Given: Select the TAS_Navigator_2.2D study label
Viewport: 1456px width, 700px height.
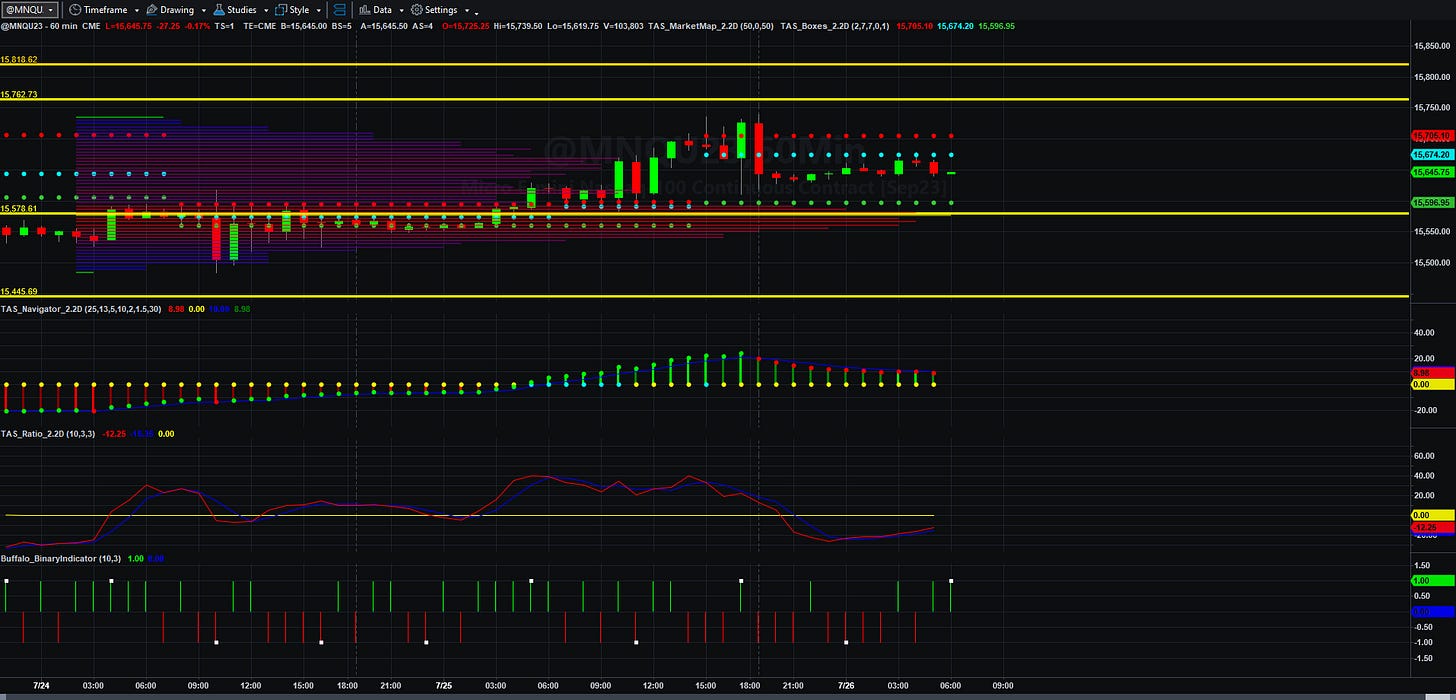Looking at the screenshot, I should (x=42, y=309).
